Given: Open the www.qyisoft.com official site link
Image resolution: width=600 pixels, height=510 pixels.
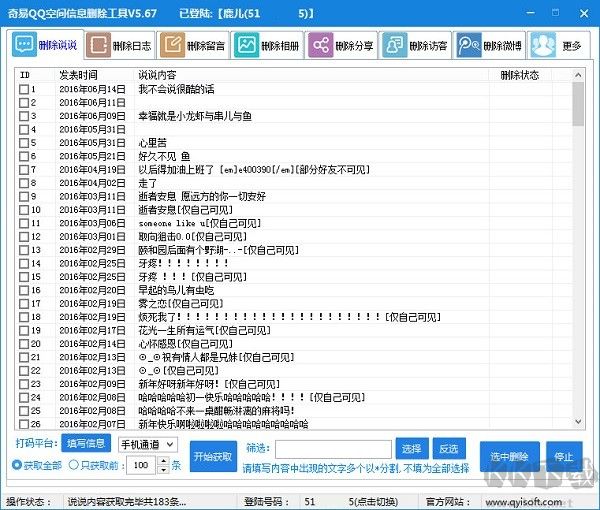Looking at the screenshot, I should coord(523,502).
